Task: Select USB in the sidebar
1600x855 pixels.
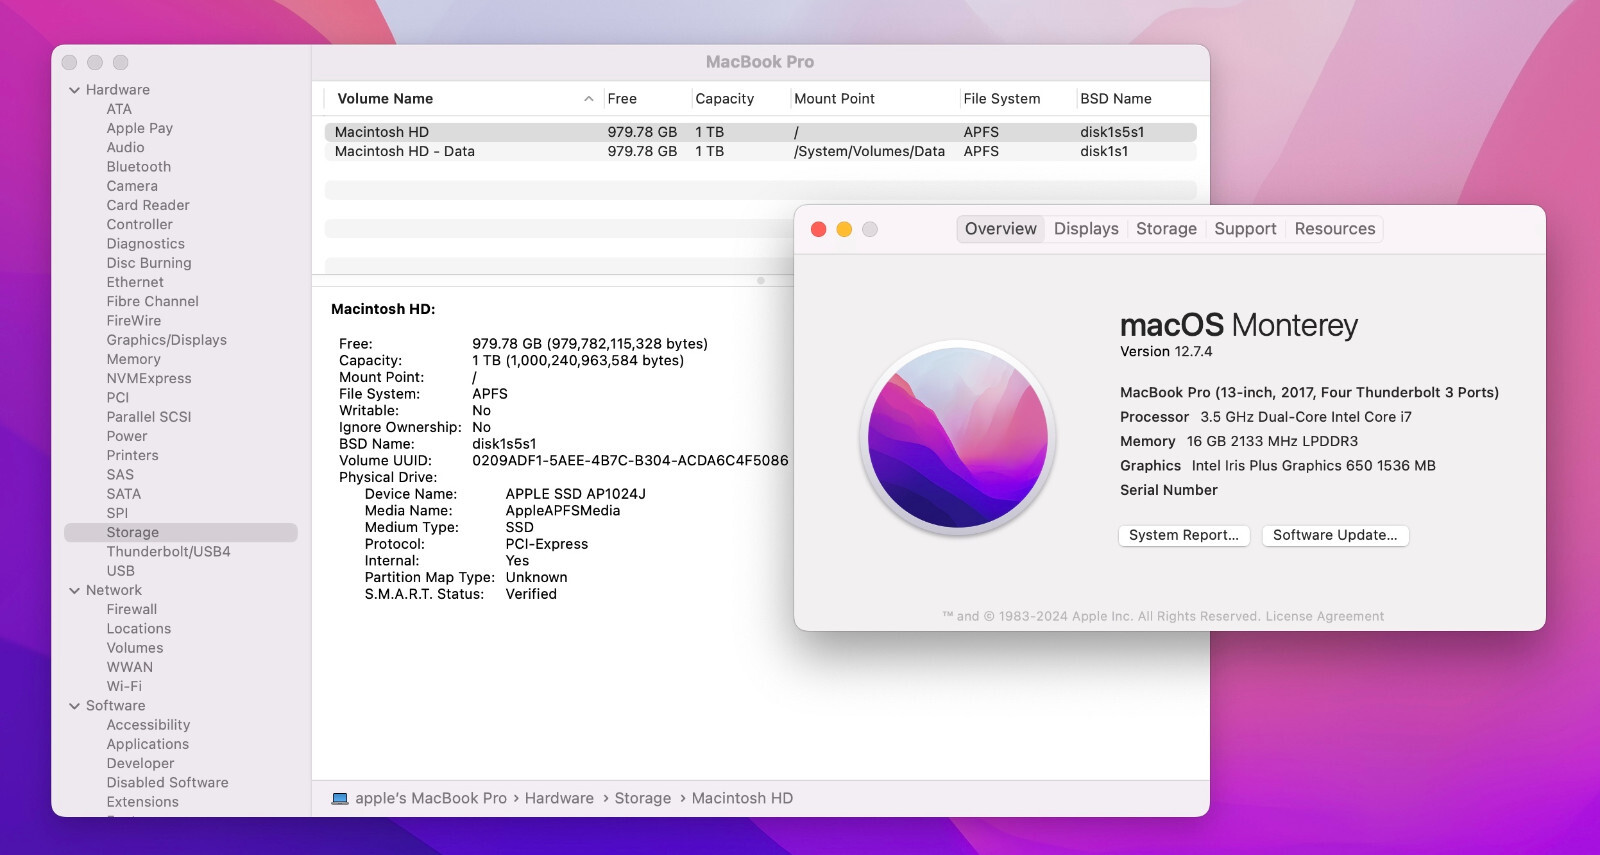Action: (121, 571)
